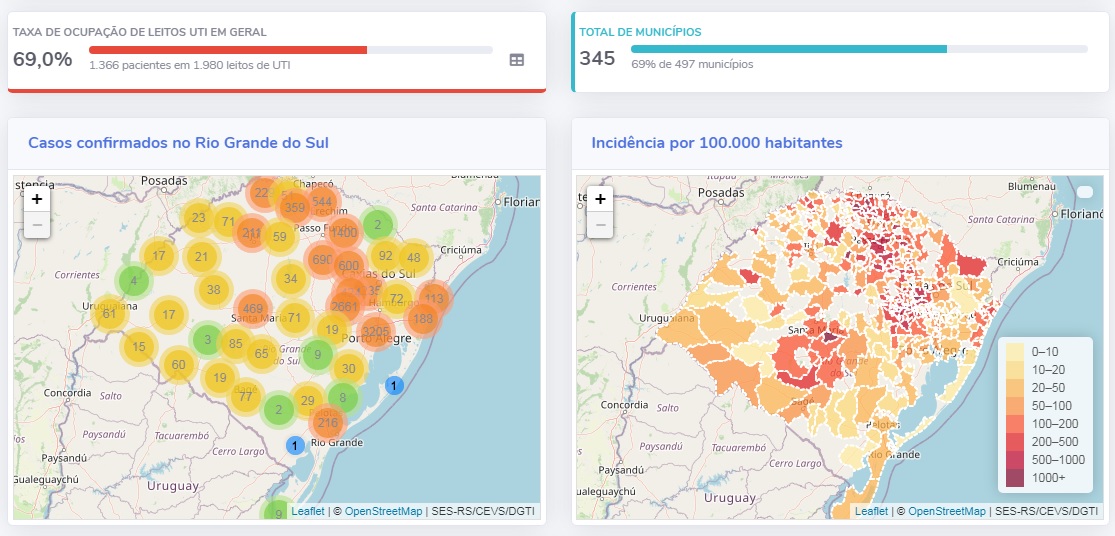The width and height of the screenshot is (1115, 536).
Task: Click the 188 cluster on the coast
Action: 423,319
